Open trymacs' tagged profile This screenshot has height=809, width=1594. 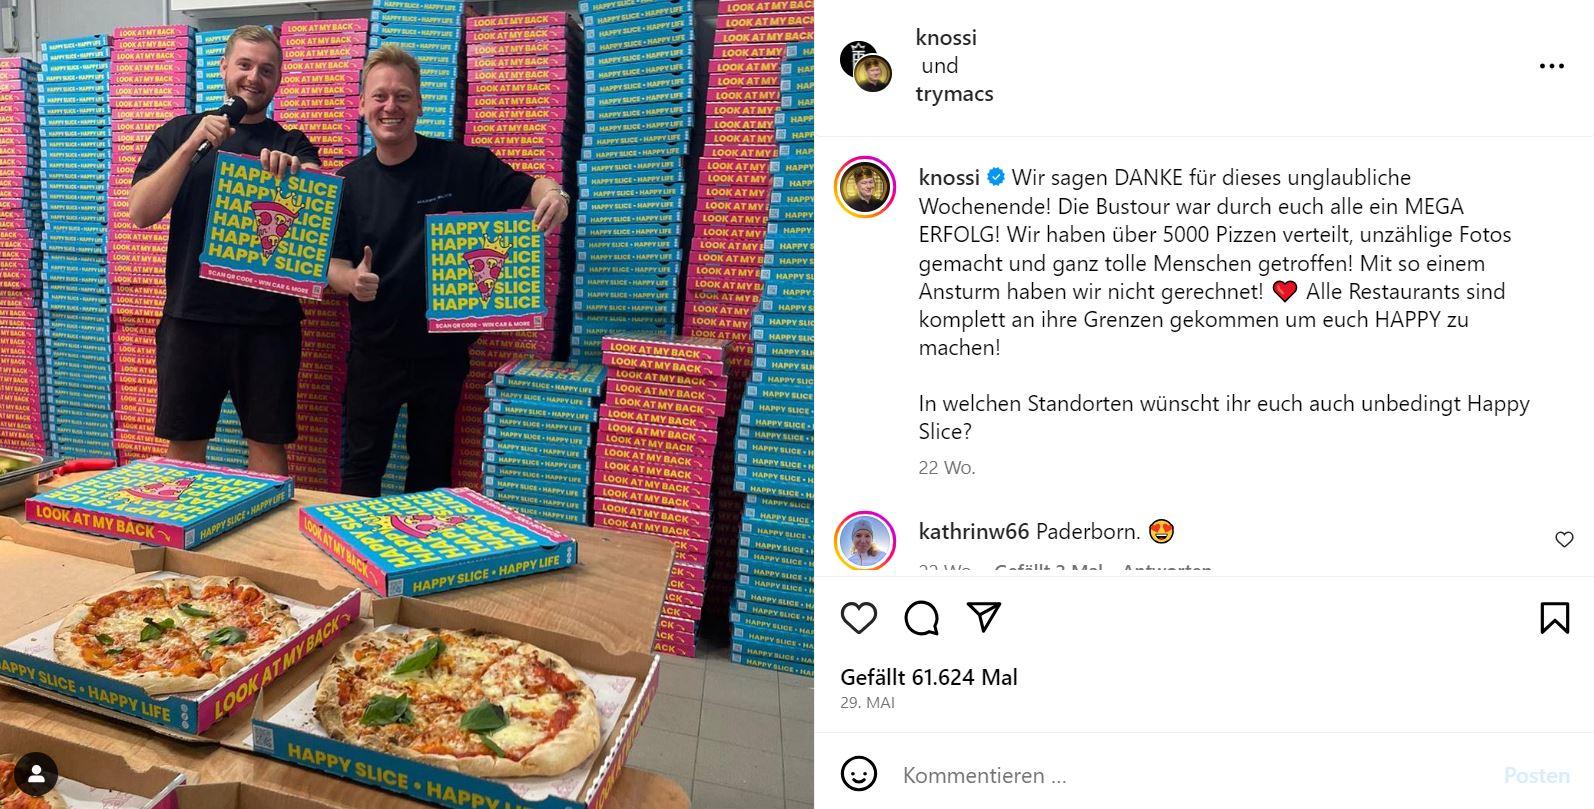pos(954,93)
